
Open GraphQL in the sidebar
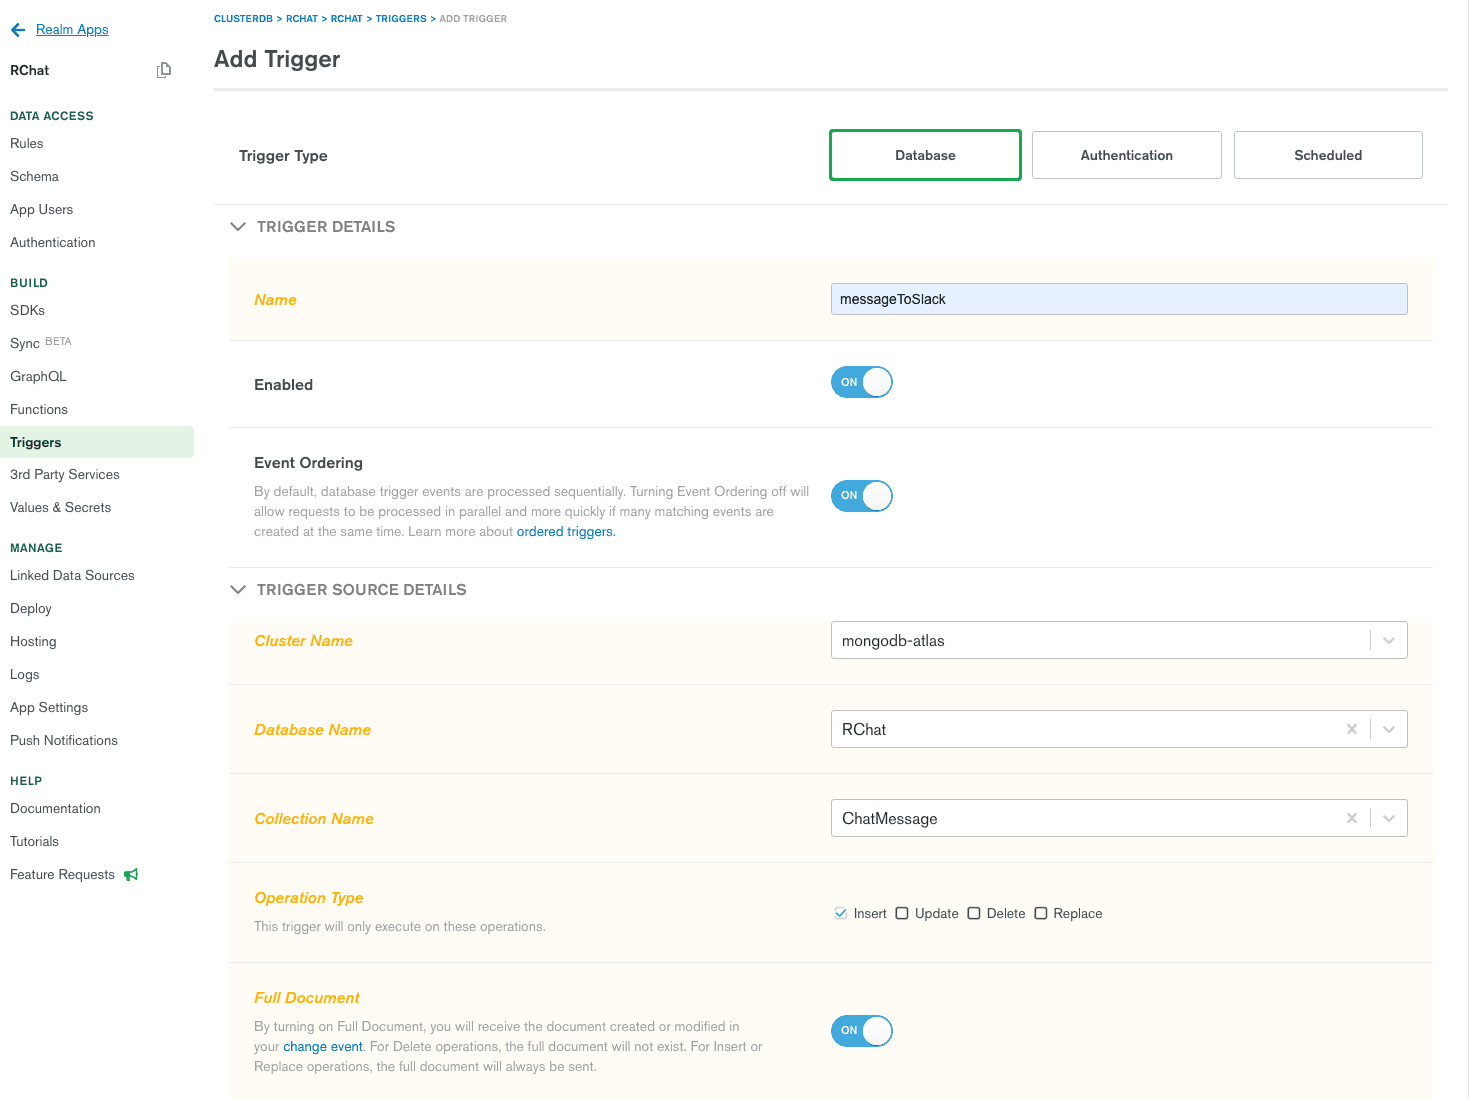click(38, 377)
